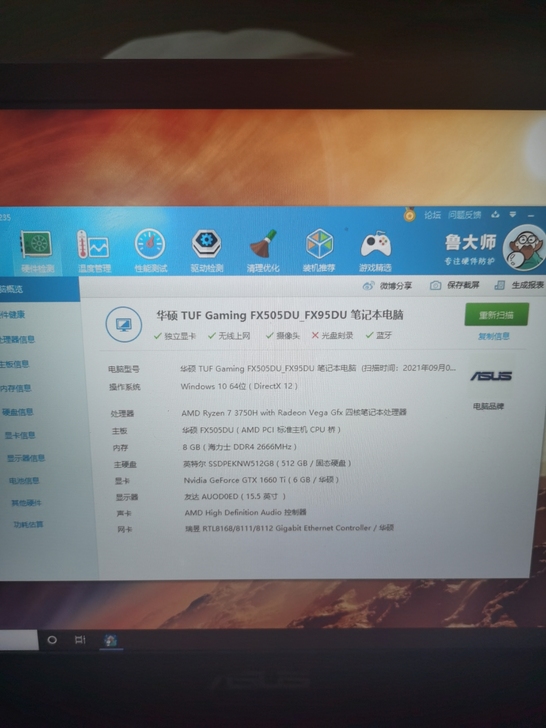546x728 pixels.
Task: Click the 显卡 row label
Action: (x=123, y=481)
